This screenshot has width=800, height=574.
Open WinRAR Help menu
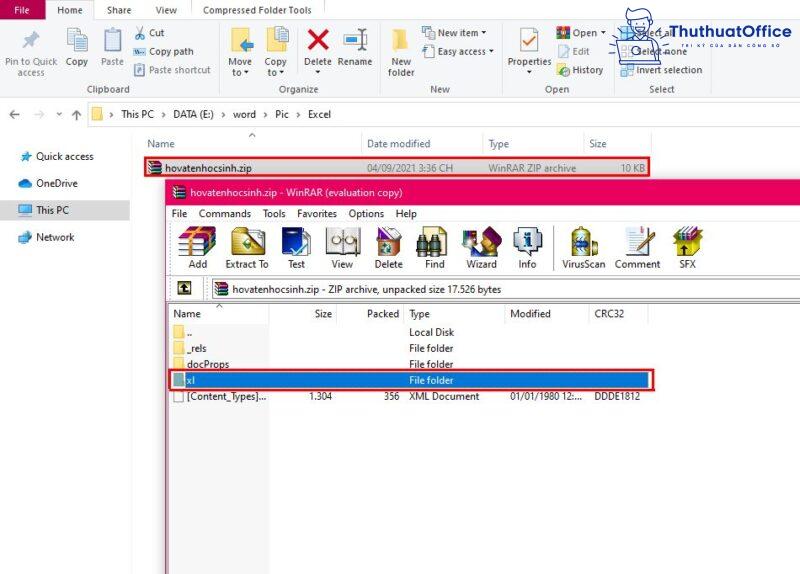406,214
